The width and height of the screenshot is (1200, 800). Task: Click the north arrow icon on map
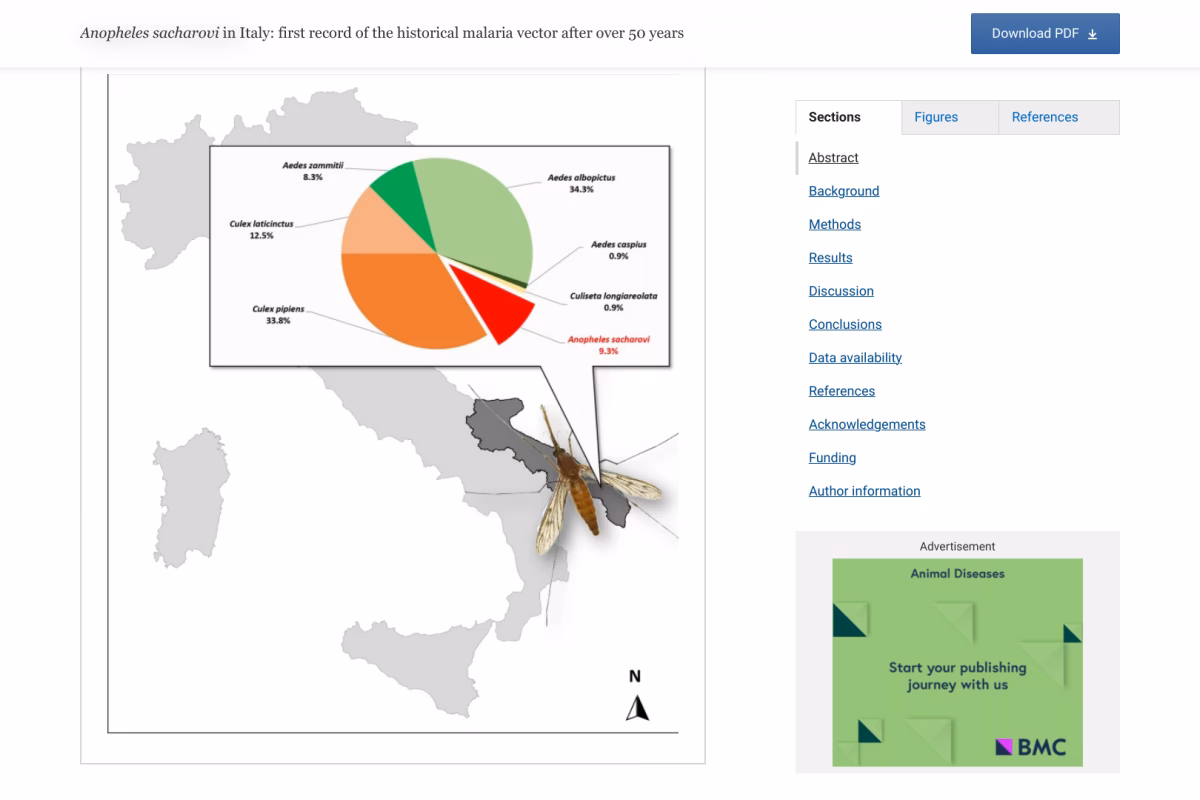coord(636,708)
